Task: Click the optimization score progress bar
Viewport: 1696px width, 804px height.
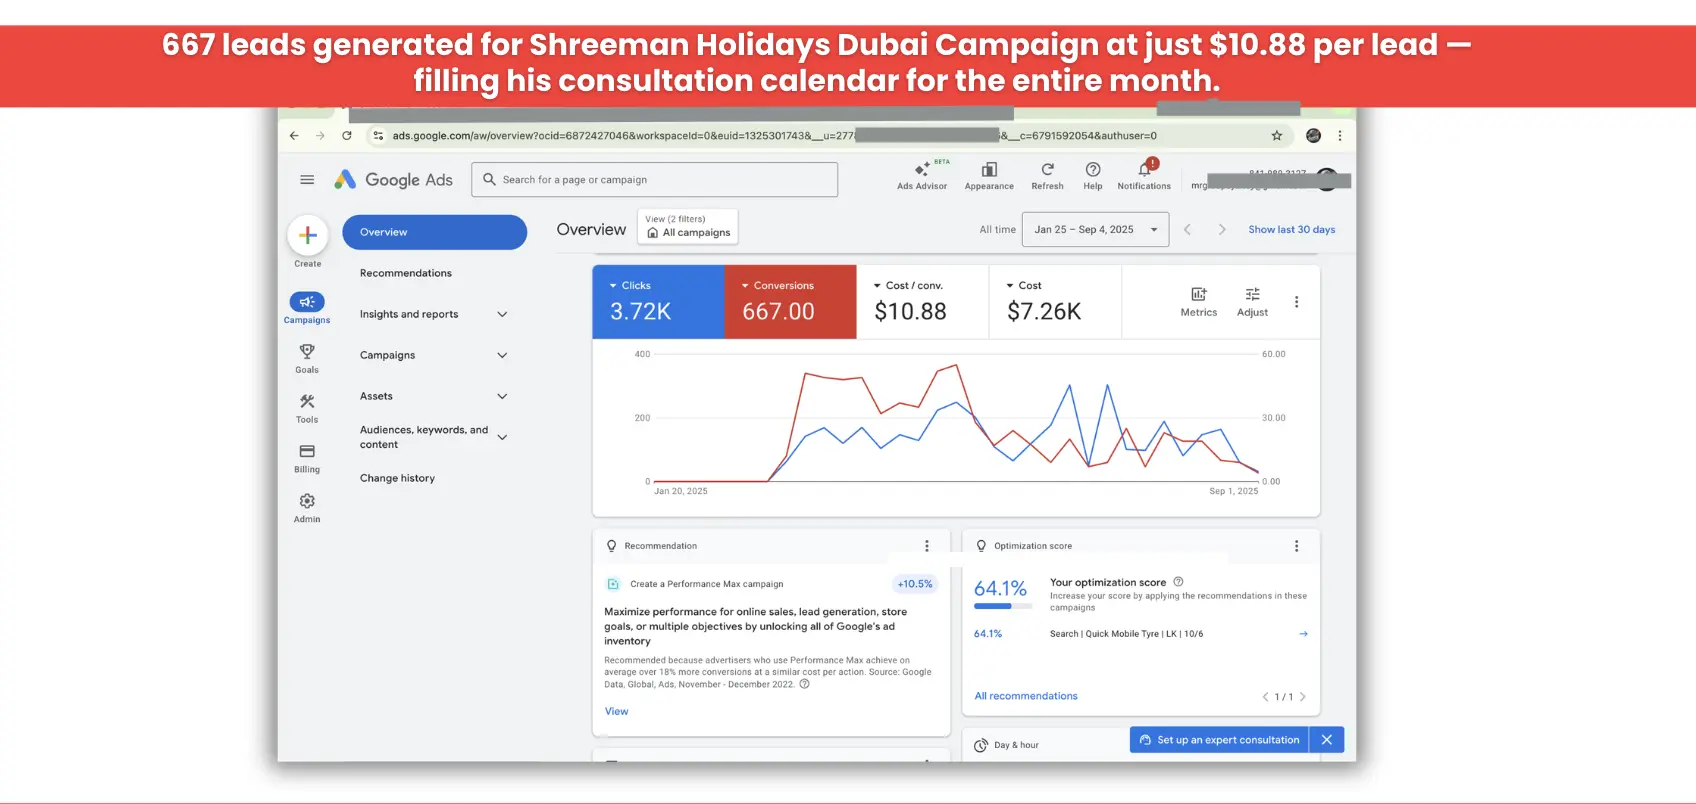Action: (1001, 606)
